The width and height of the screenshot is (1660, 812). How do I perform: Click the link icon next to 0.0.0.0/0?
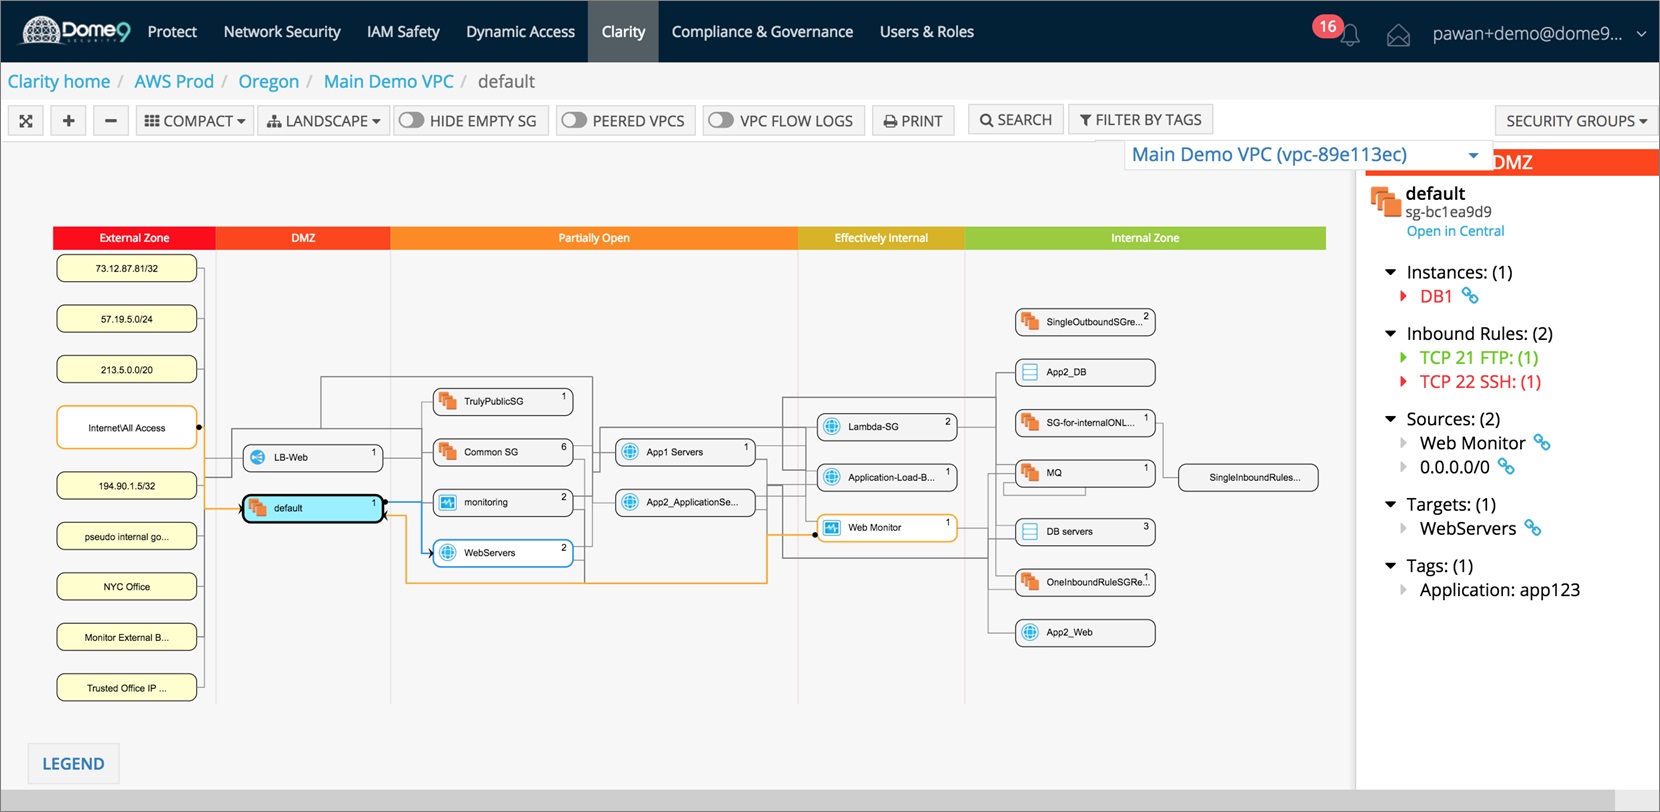1506,466
